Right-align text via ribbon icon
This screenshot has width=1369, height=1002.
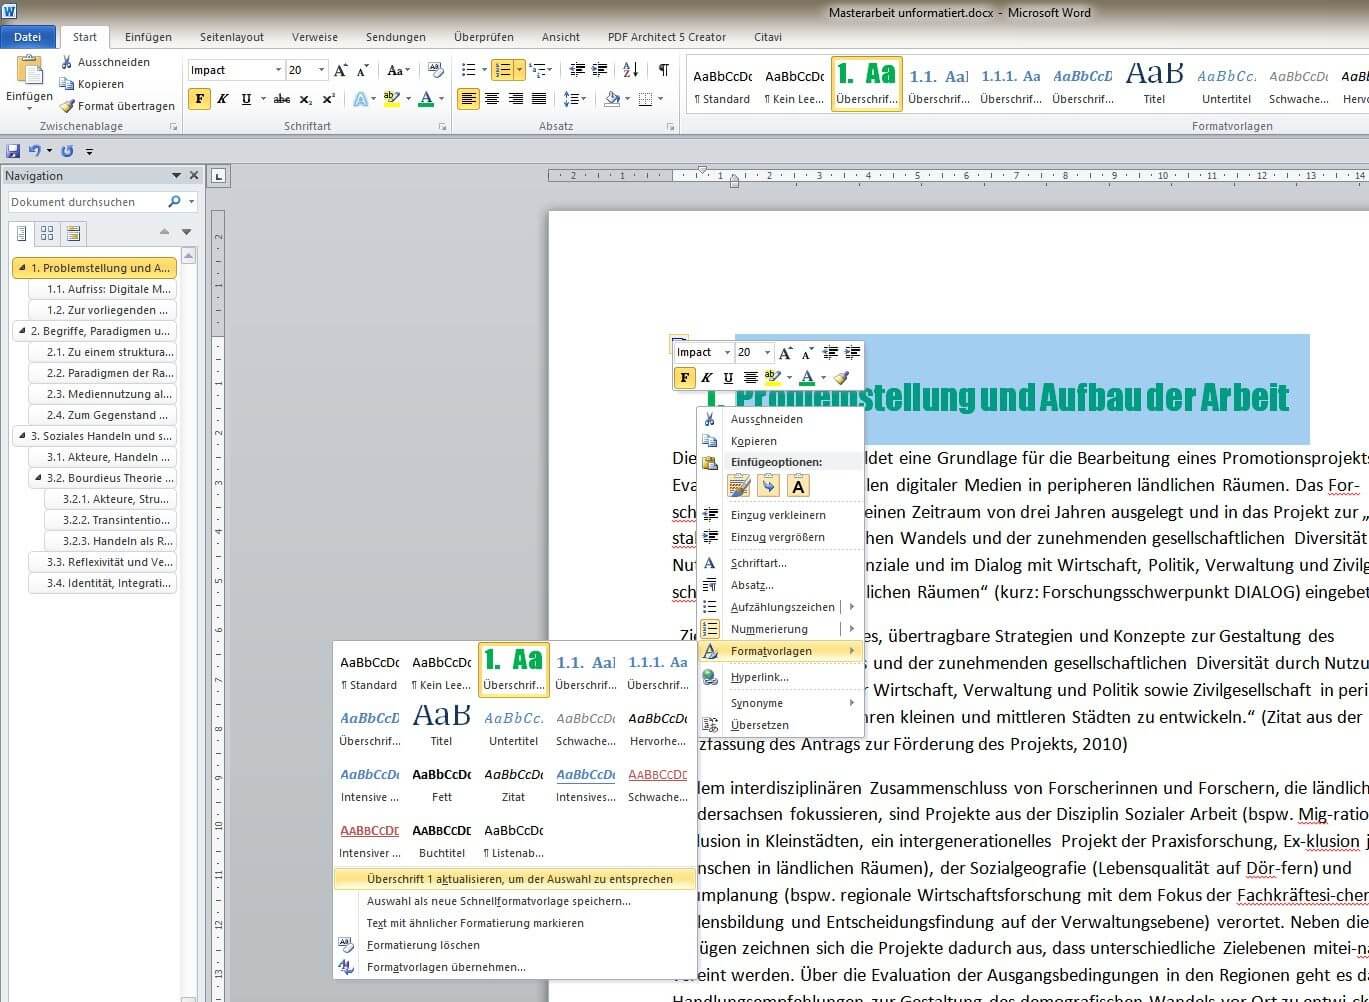(x=516, y=99)
